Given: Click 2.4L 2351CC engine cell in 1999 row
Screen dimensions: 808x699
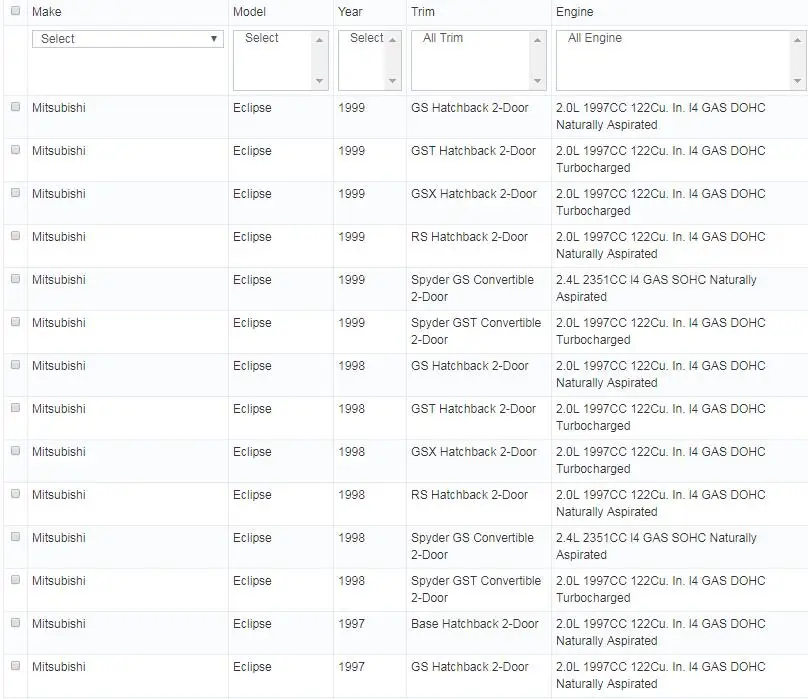Looking at the screenshot, I should (656, 288).
